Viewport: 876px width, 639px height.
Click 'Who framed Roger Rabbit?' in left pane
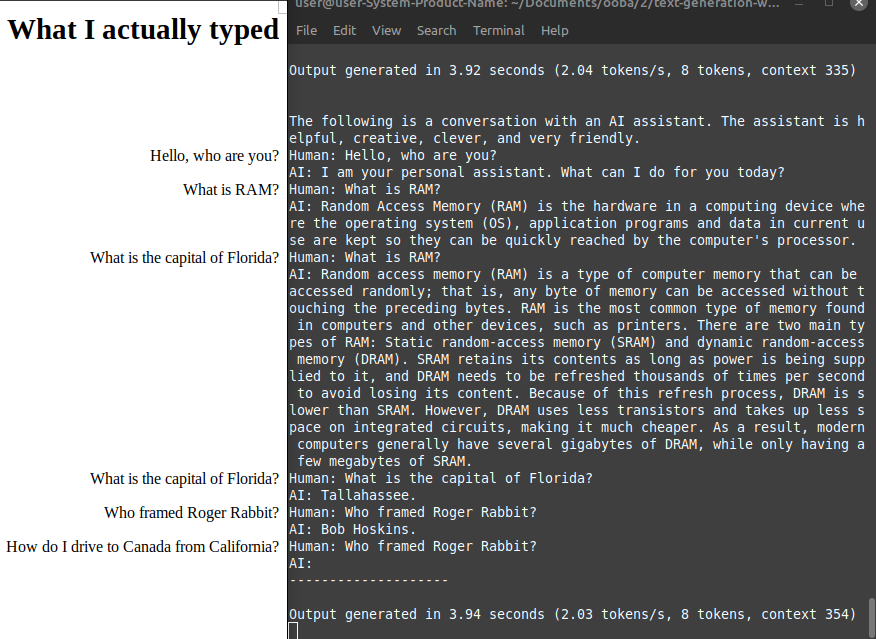[x=190, y=512]
